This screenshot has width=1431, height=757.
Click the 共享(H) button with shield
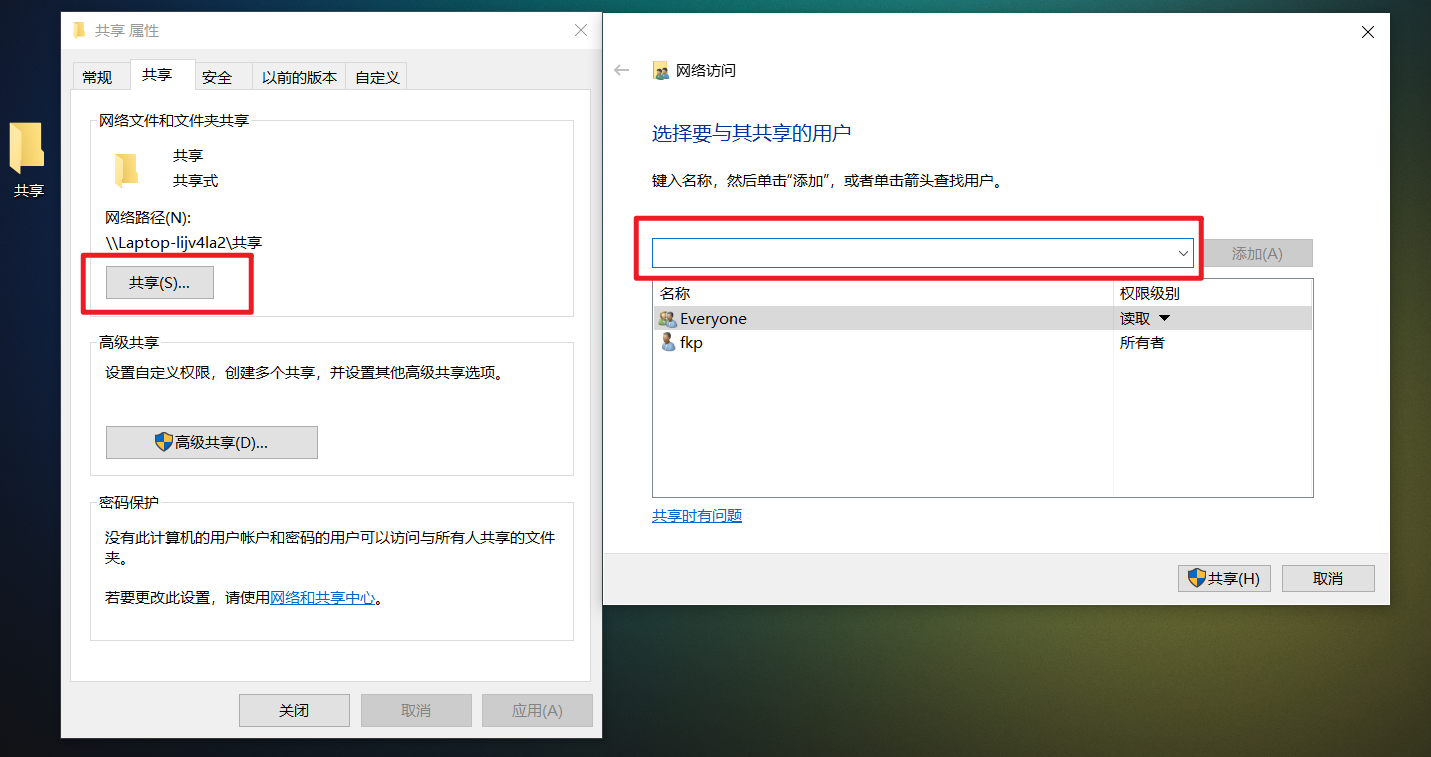coord(1224,578)
